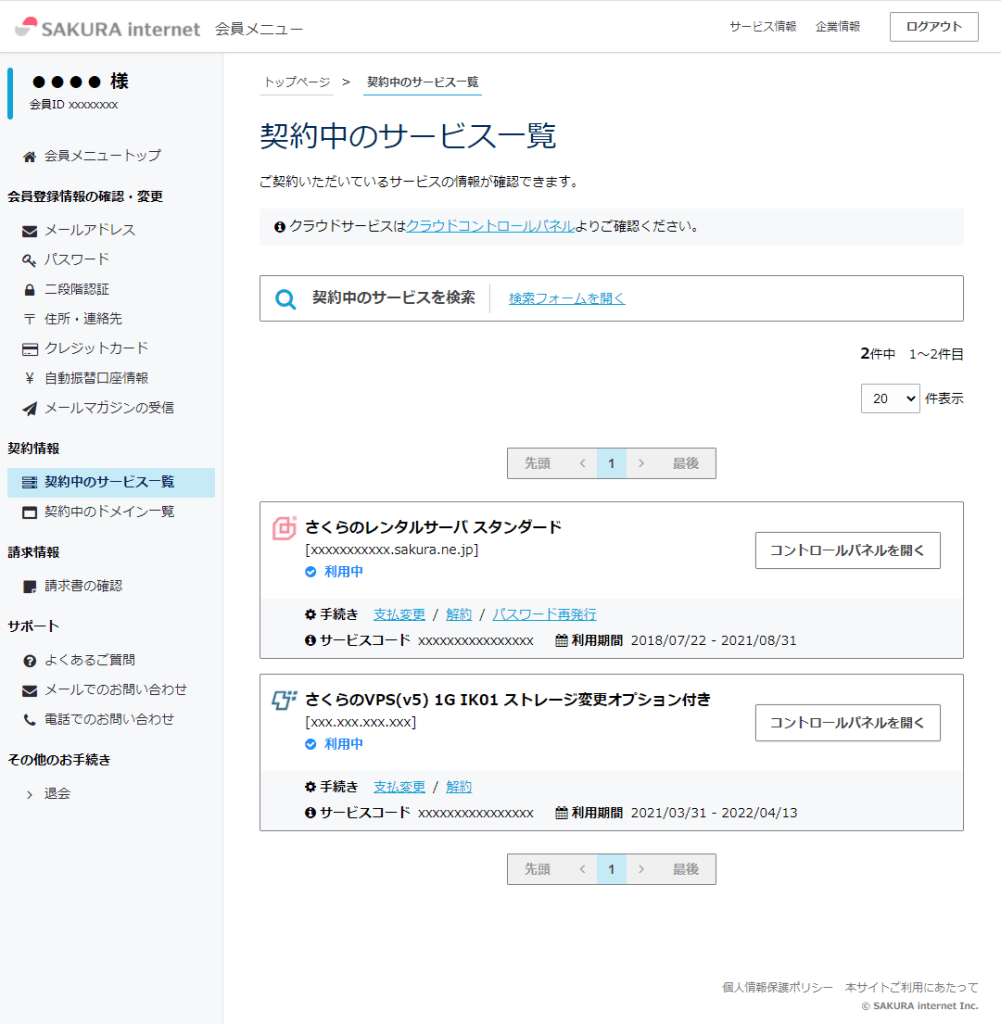Open the 本サイトご利用にあたって footer link
Viewport: 1001px width, 1024px height.
[912, 987]
